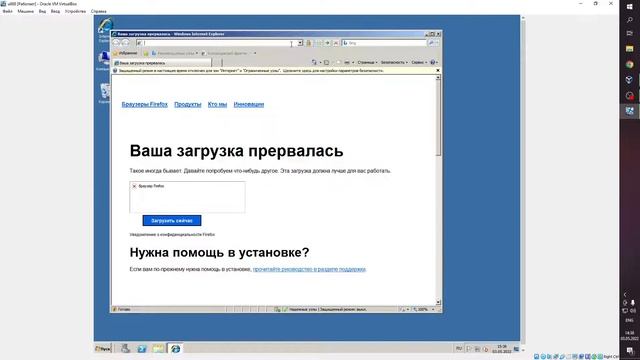
Task: Click the Add to Favorites bar icon
Action: tap(146, 53)
